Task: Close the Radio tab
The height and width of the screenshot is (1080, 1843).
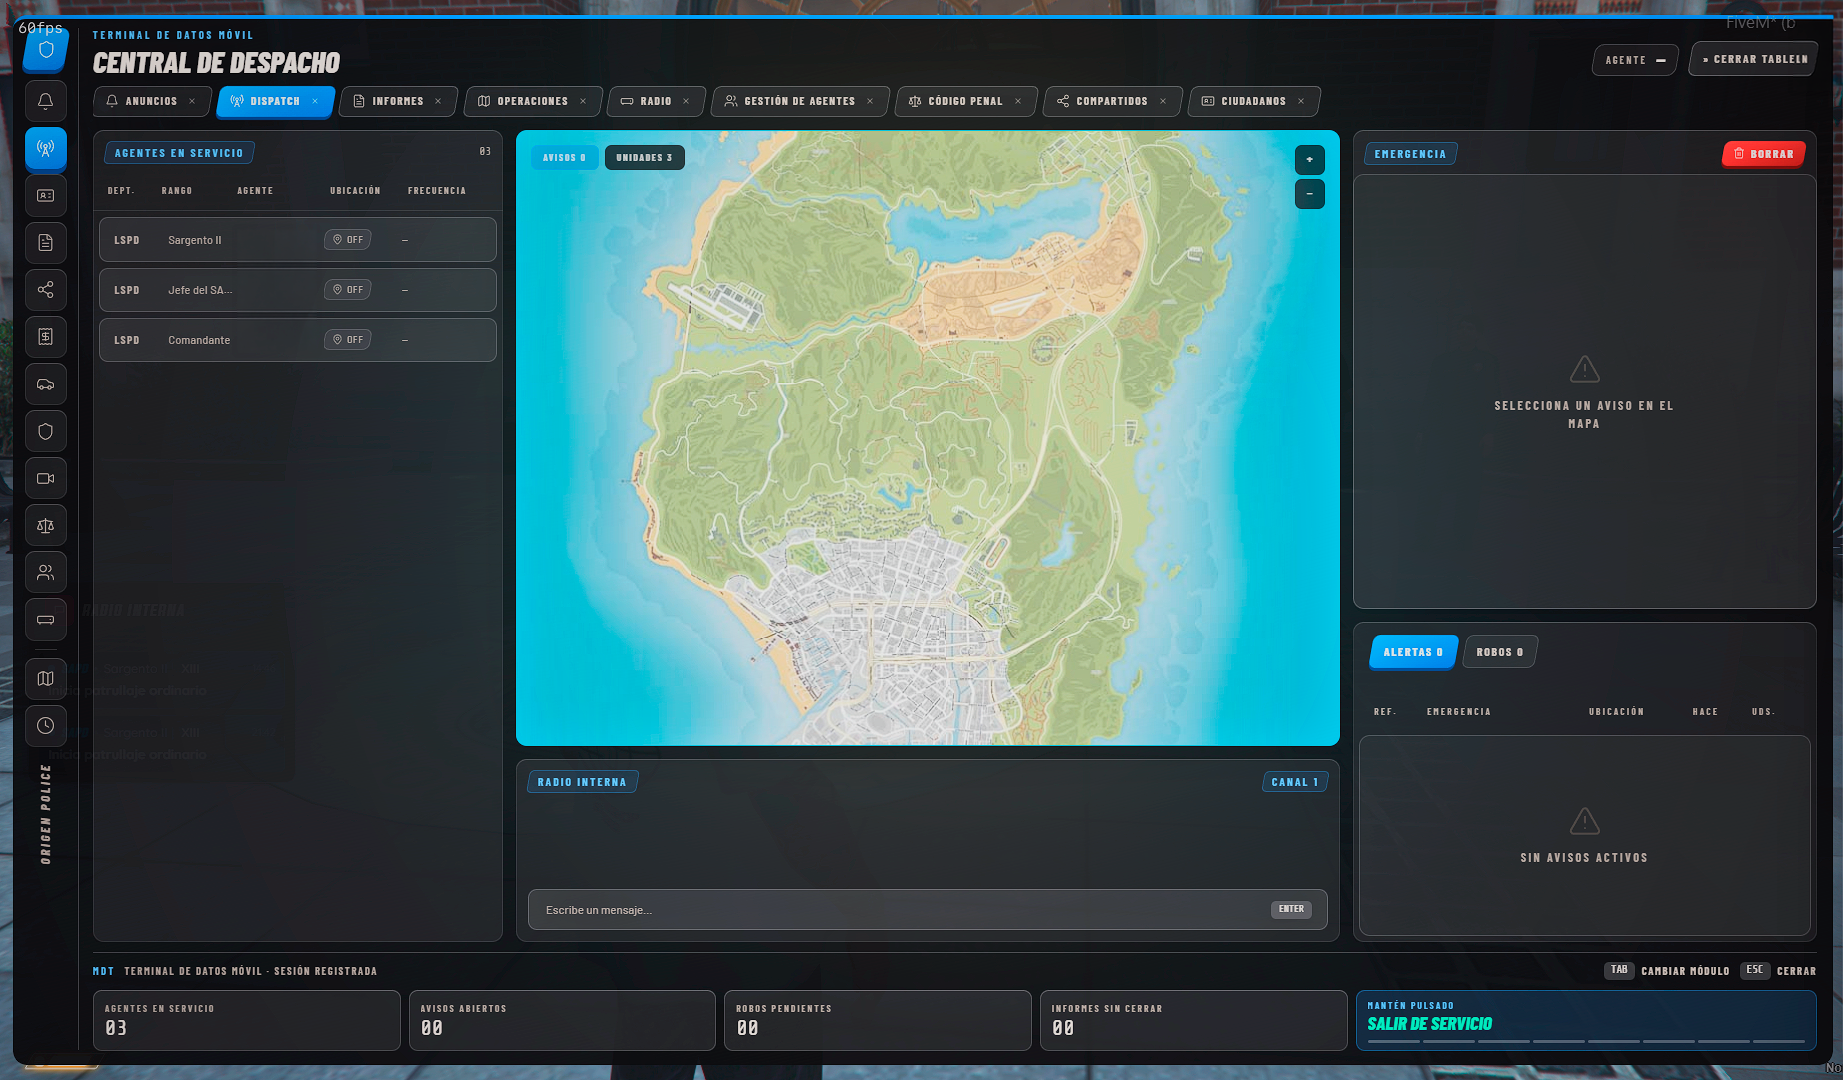Action: coord(686,101)
